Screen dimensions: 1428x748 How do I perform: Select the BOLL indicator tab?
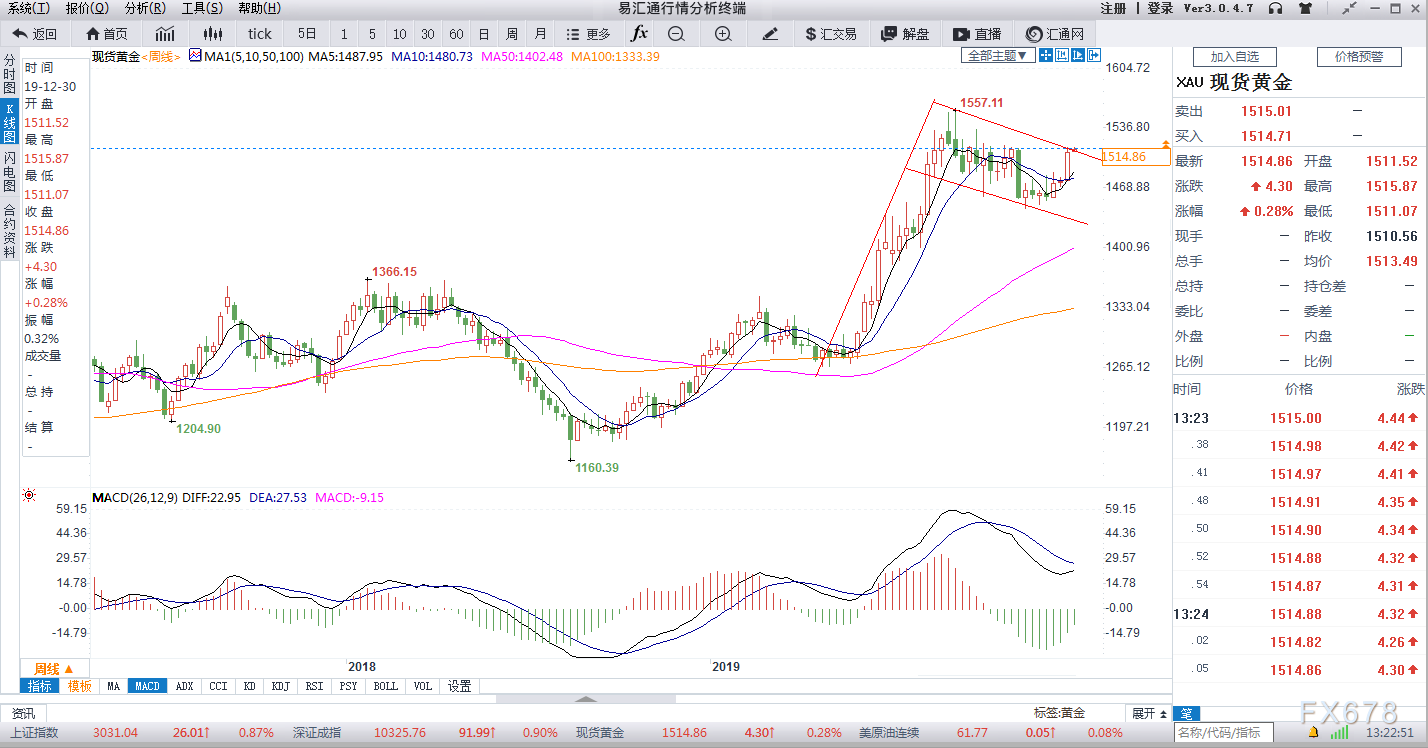click(x=385, y=686)
